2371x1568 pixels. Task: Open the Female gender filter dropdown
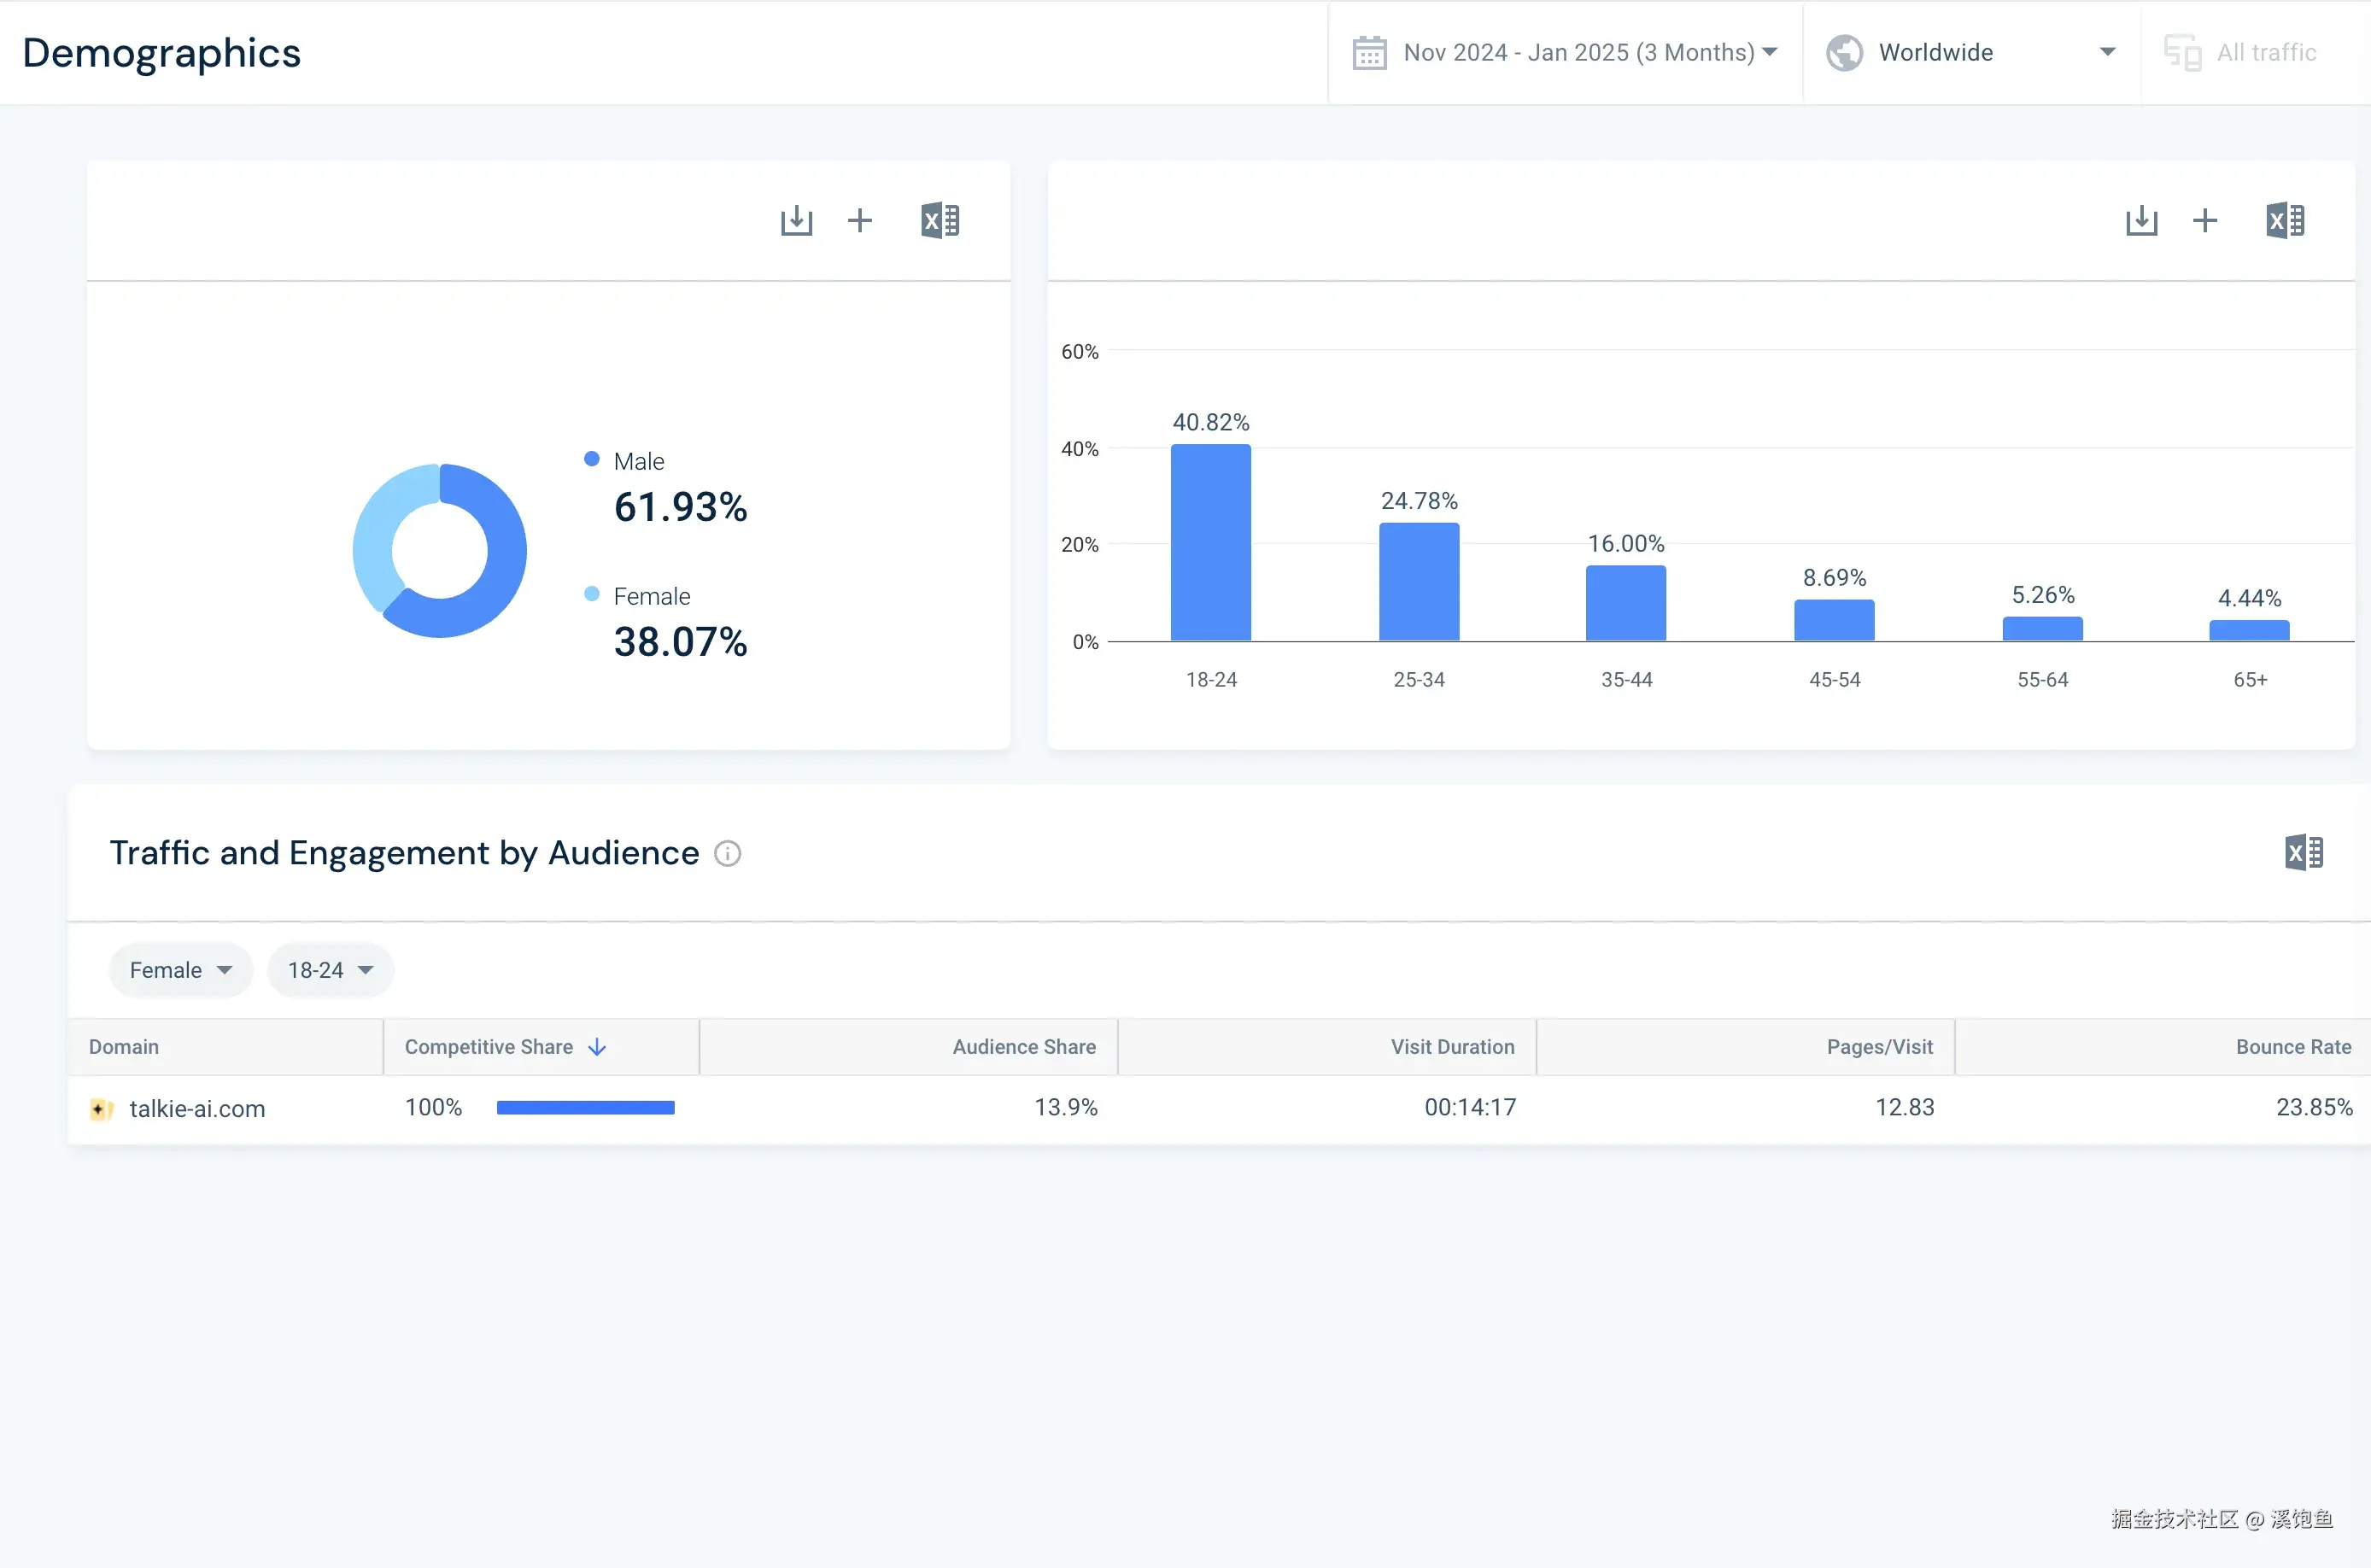(181, 970)
